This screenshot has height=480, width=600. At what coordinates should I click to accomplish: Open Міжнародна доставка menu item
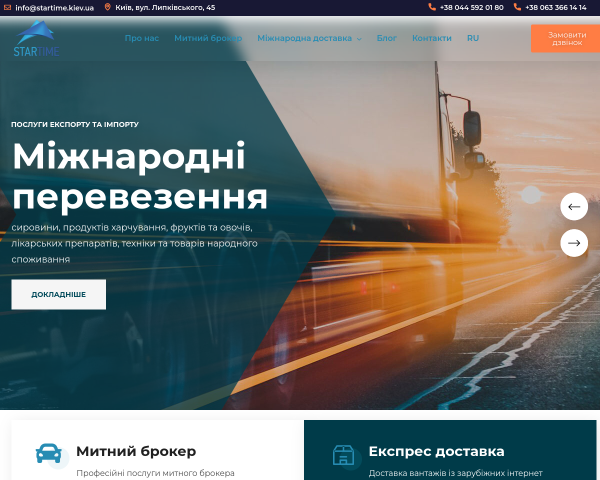(305, 38)
